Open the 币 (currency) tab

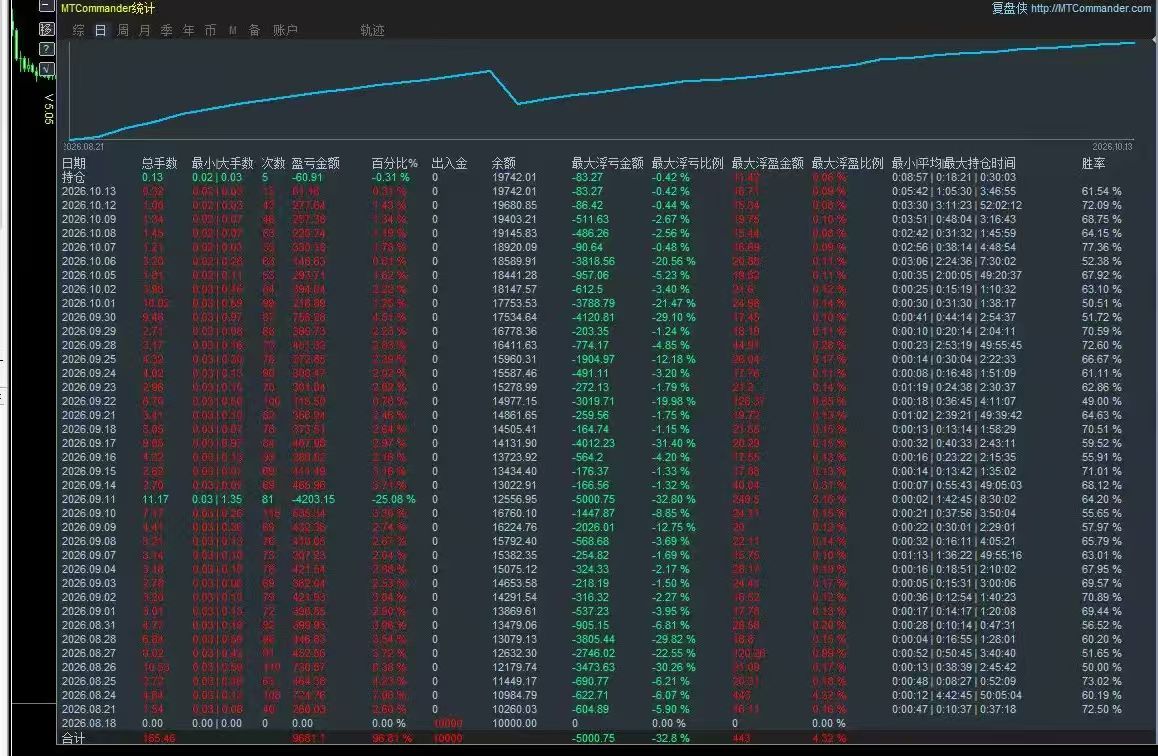pyautogui.click(x=210, y=30)
